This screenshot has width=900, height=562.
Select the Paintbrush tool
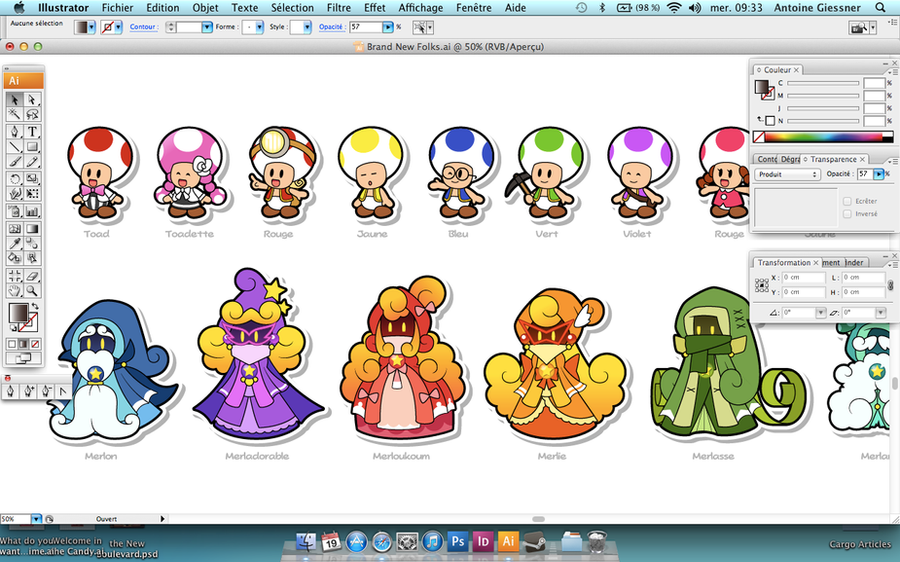coord(14,162)
